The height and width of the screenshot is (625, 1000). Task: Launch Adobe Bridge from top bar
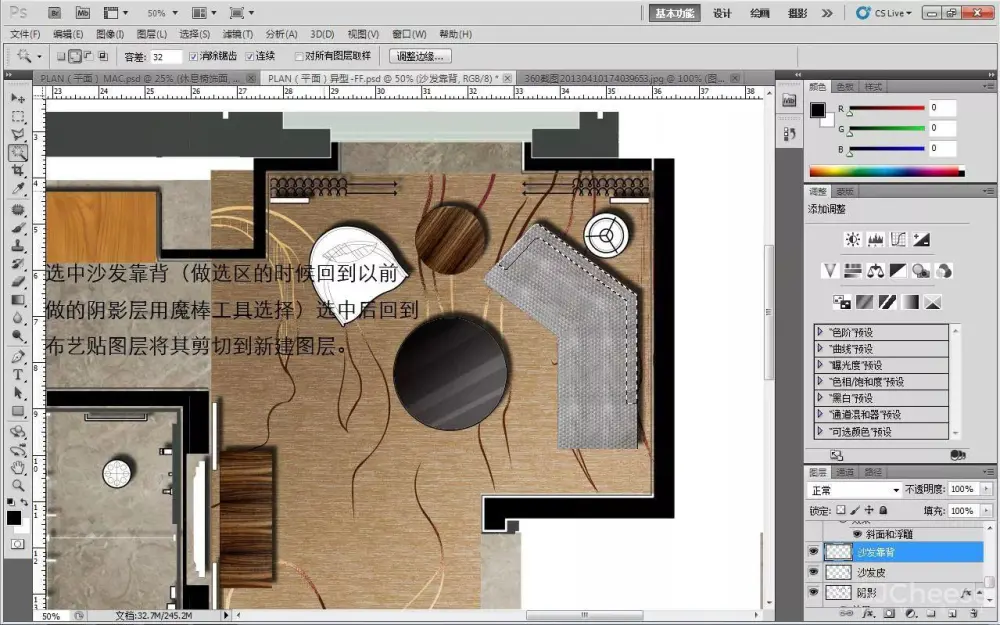pyautogui.click(x=54, y=14)
